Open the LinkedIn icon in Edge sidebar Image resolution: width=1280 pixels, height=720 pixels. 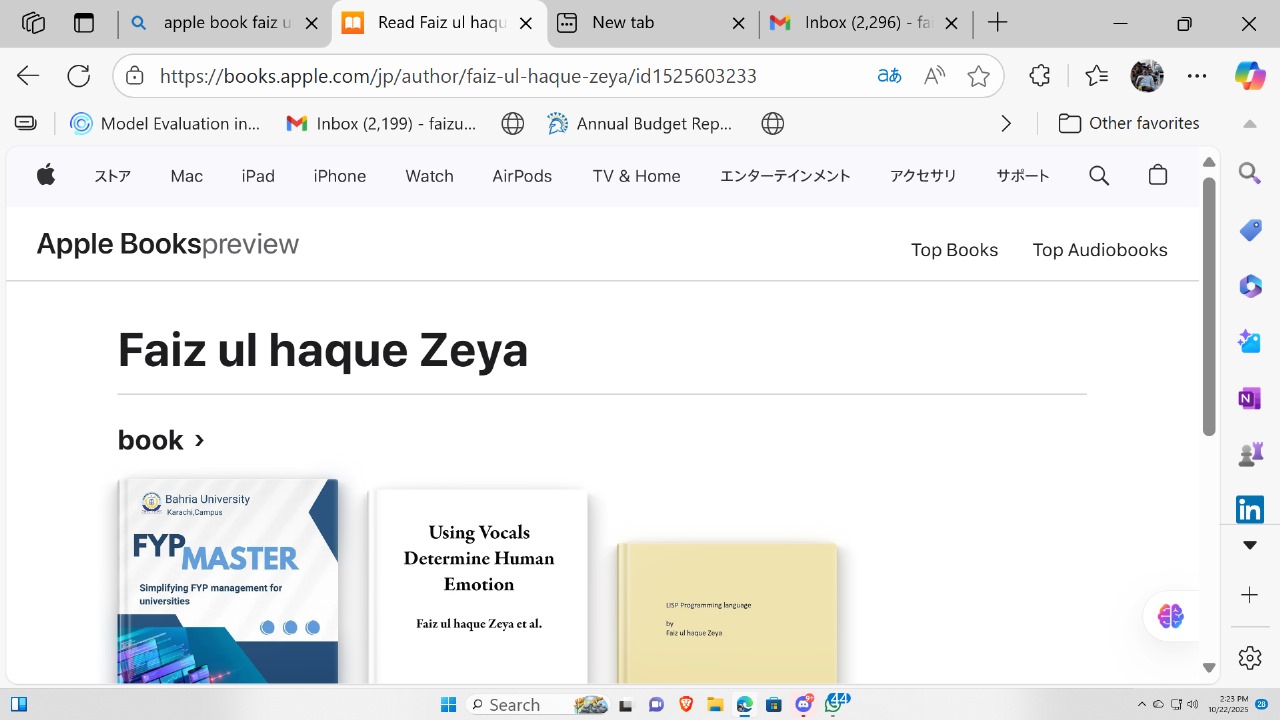[1249, 509]
